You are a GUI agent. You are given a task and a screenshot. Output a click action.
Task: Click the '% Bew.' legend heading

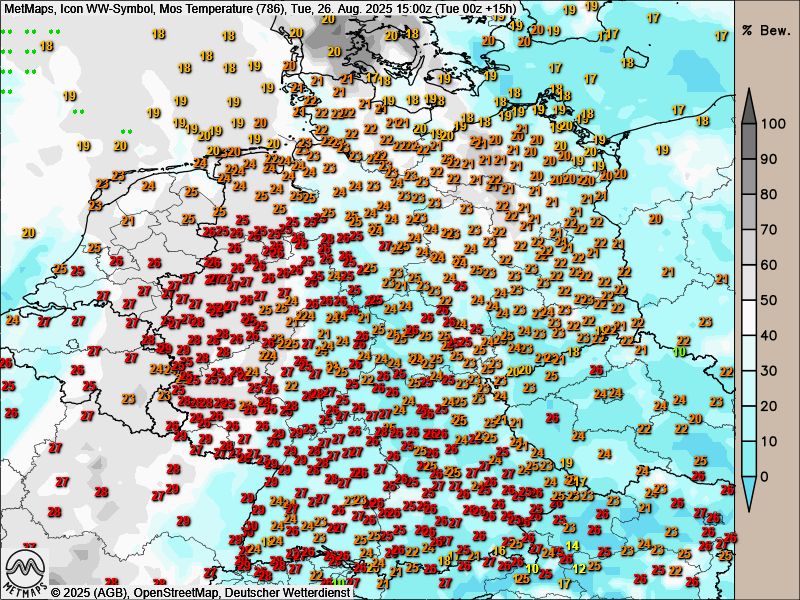coord(766,29)
